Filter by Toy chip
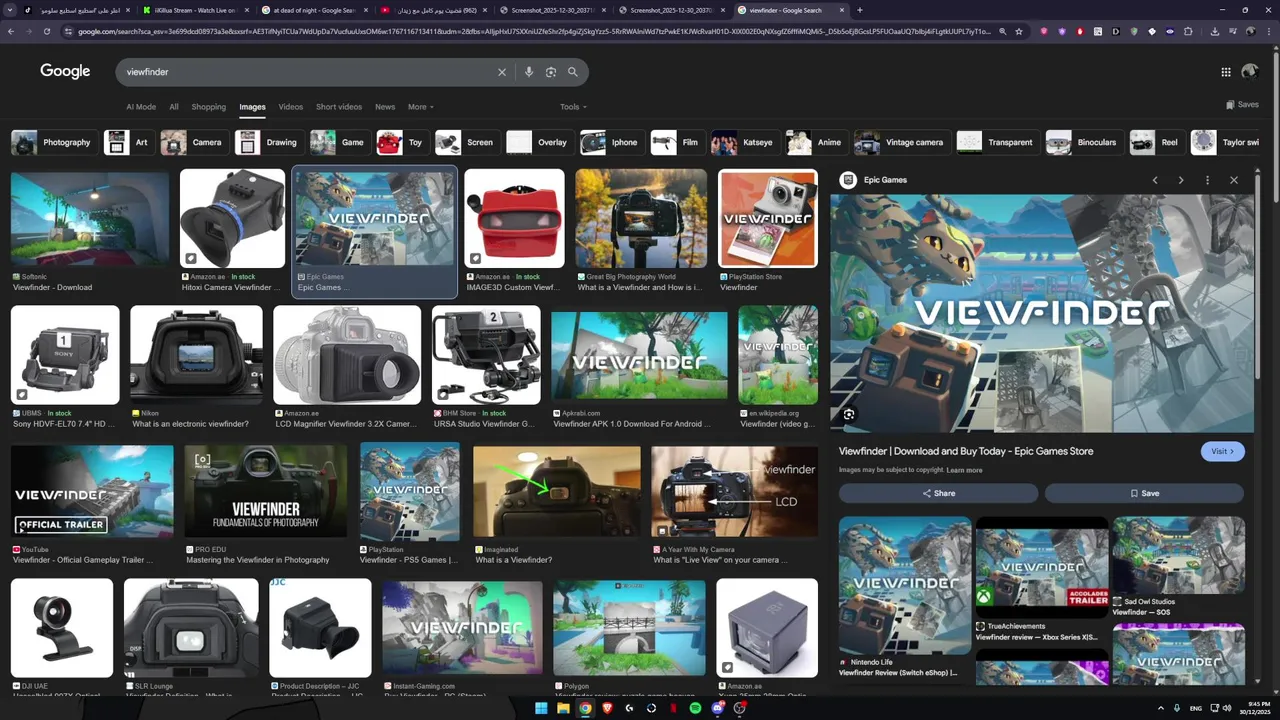The height and width of the screenshot is (720, 1280). [x=401, y=142]
